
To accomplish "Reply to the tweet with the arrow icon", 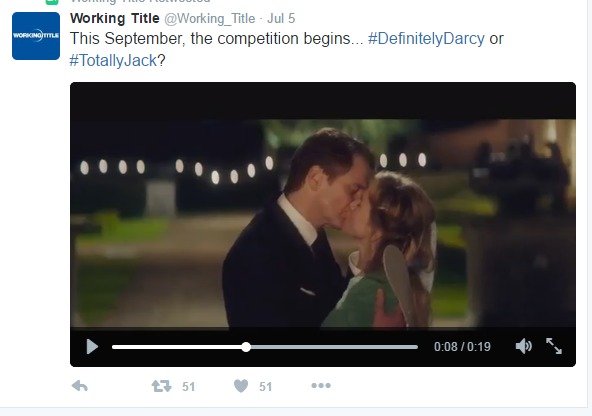I will (80, 386).
